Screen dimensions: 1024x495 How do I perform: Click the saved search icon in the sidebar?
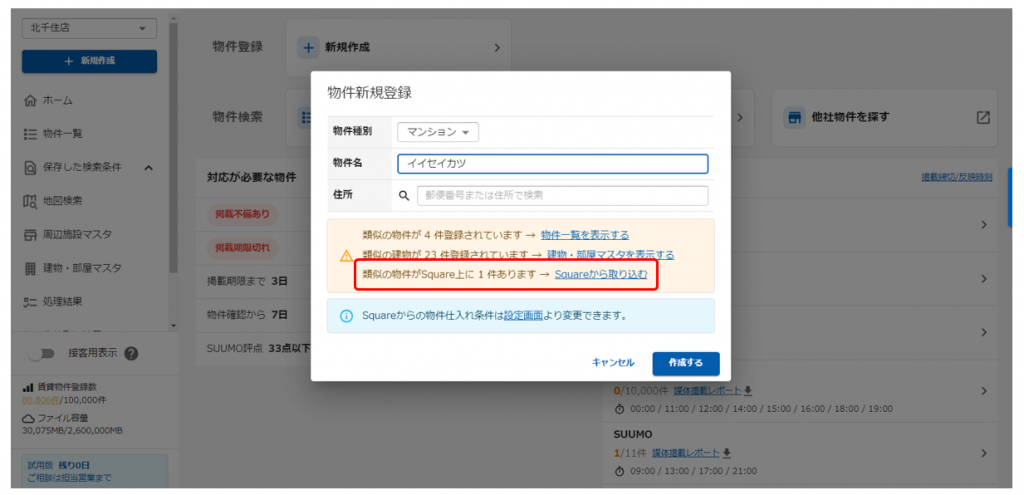(29, 168)
